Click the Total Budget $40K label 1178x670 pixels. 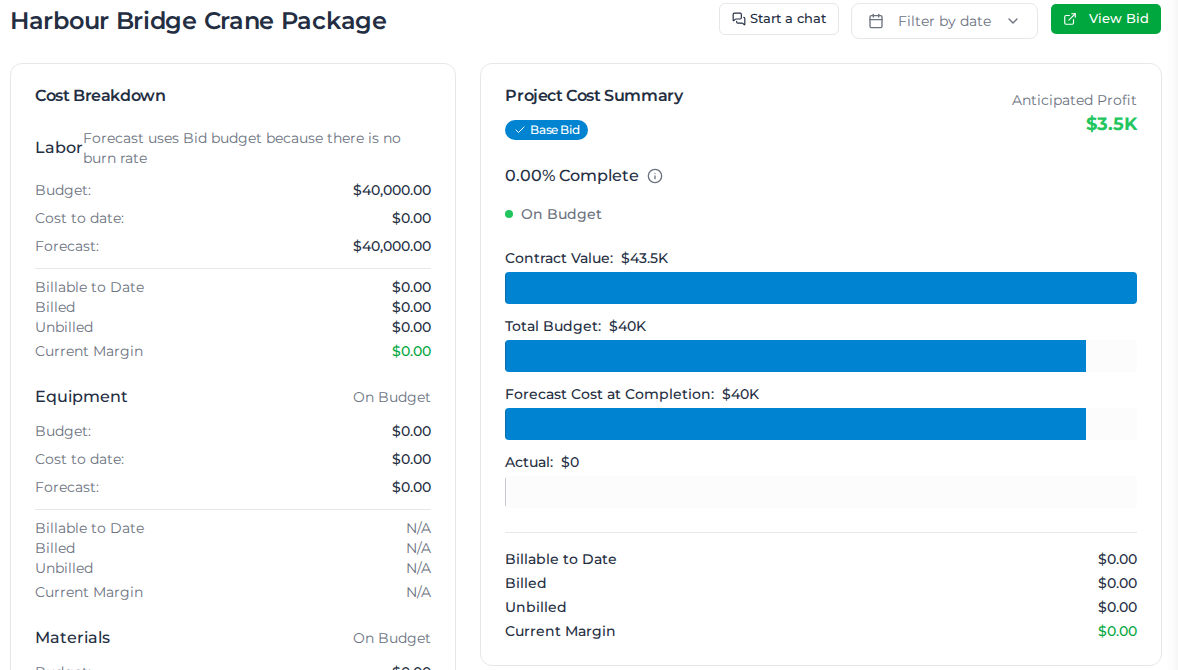click(575, 326)
